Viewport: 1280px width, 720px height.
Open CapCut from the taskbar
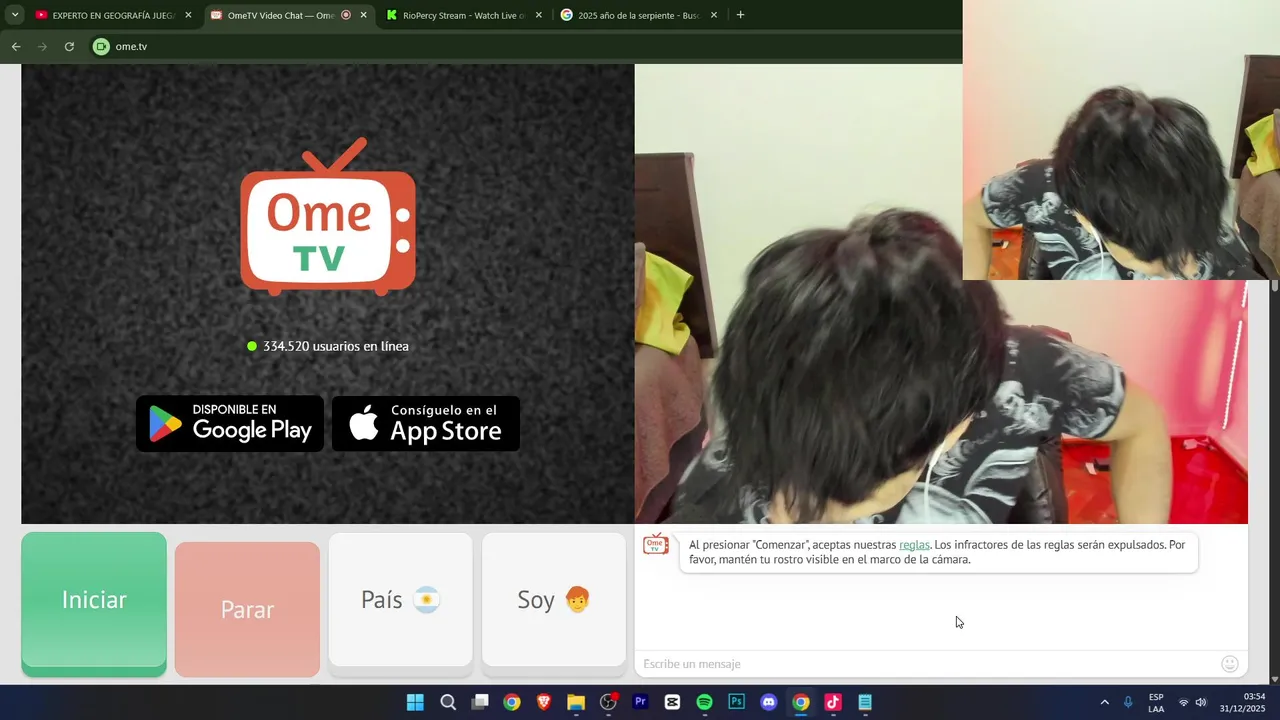click(672, 702)
